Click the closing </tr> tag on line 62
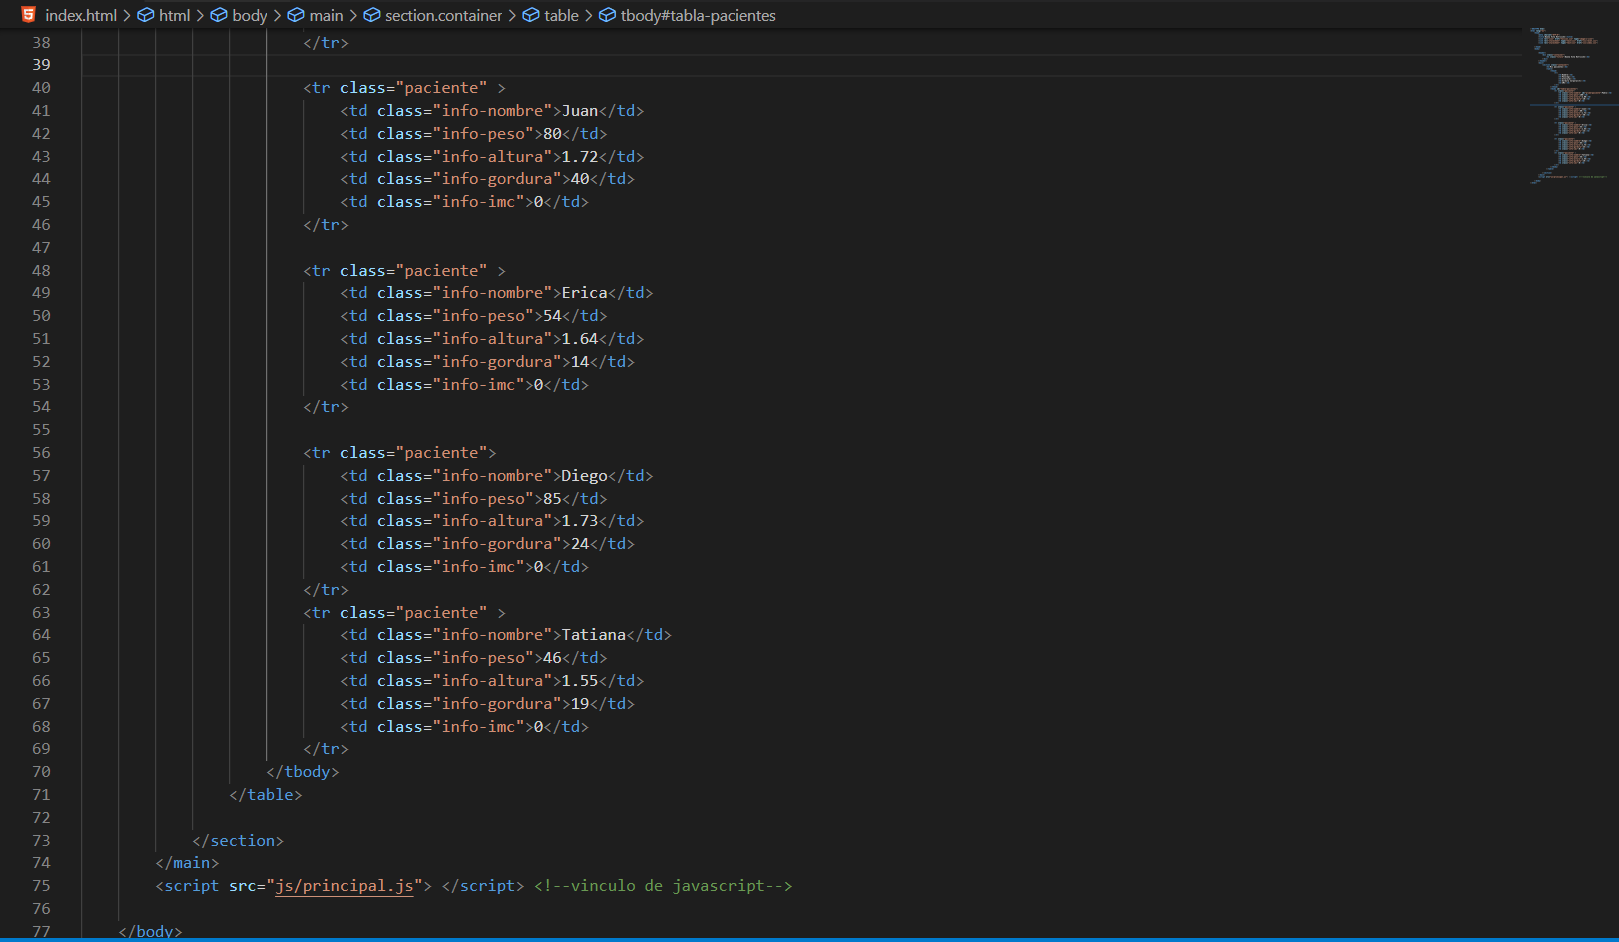The width and height of the screenshot is (1619, 942). tap(326, 590)
